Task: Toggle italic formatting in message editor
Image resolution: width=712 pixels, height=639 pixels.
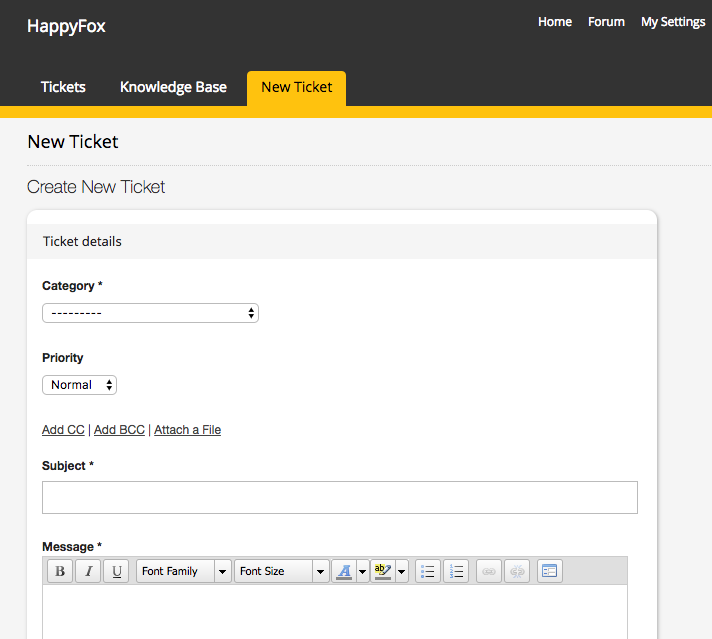Action: click(88, 571)
